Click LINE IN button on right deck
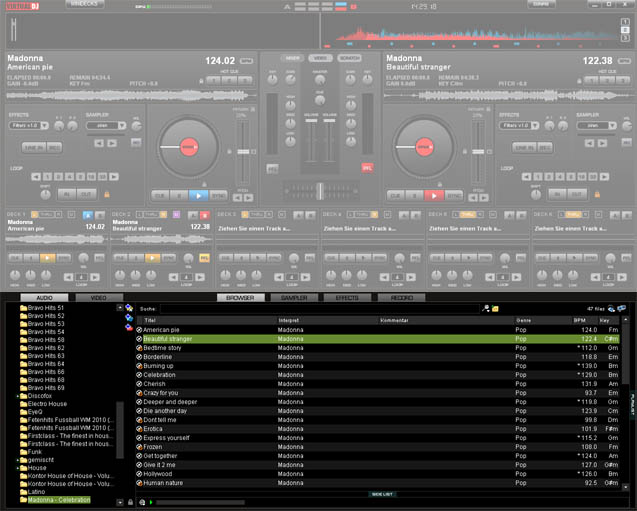The width and height of the screenshot is (637, 511). click(524, 148)
